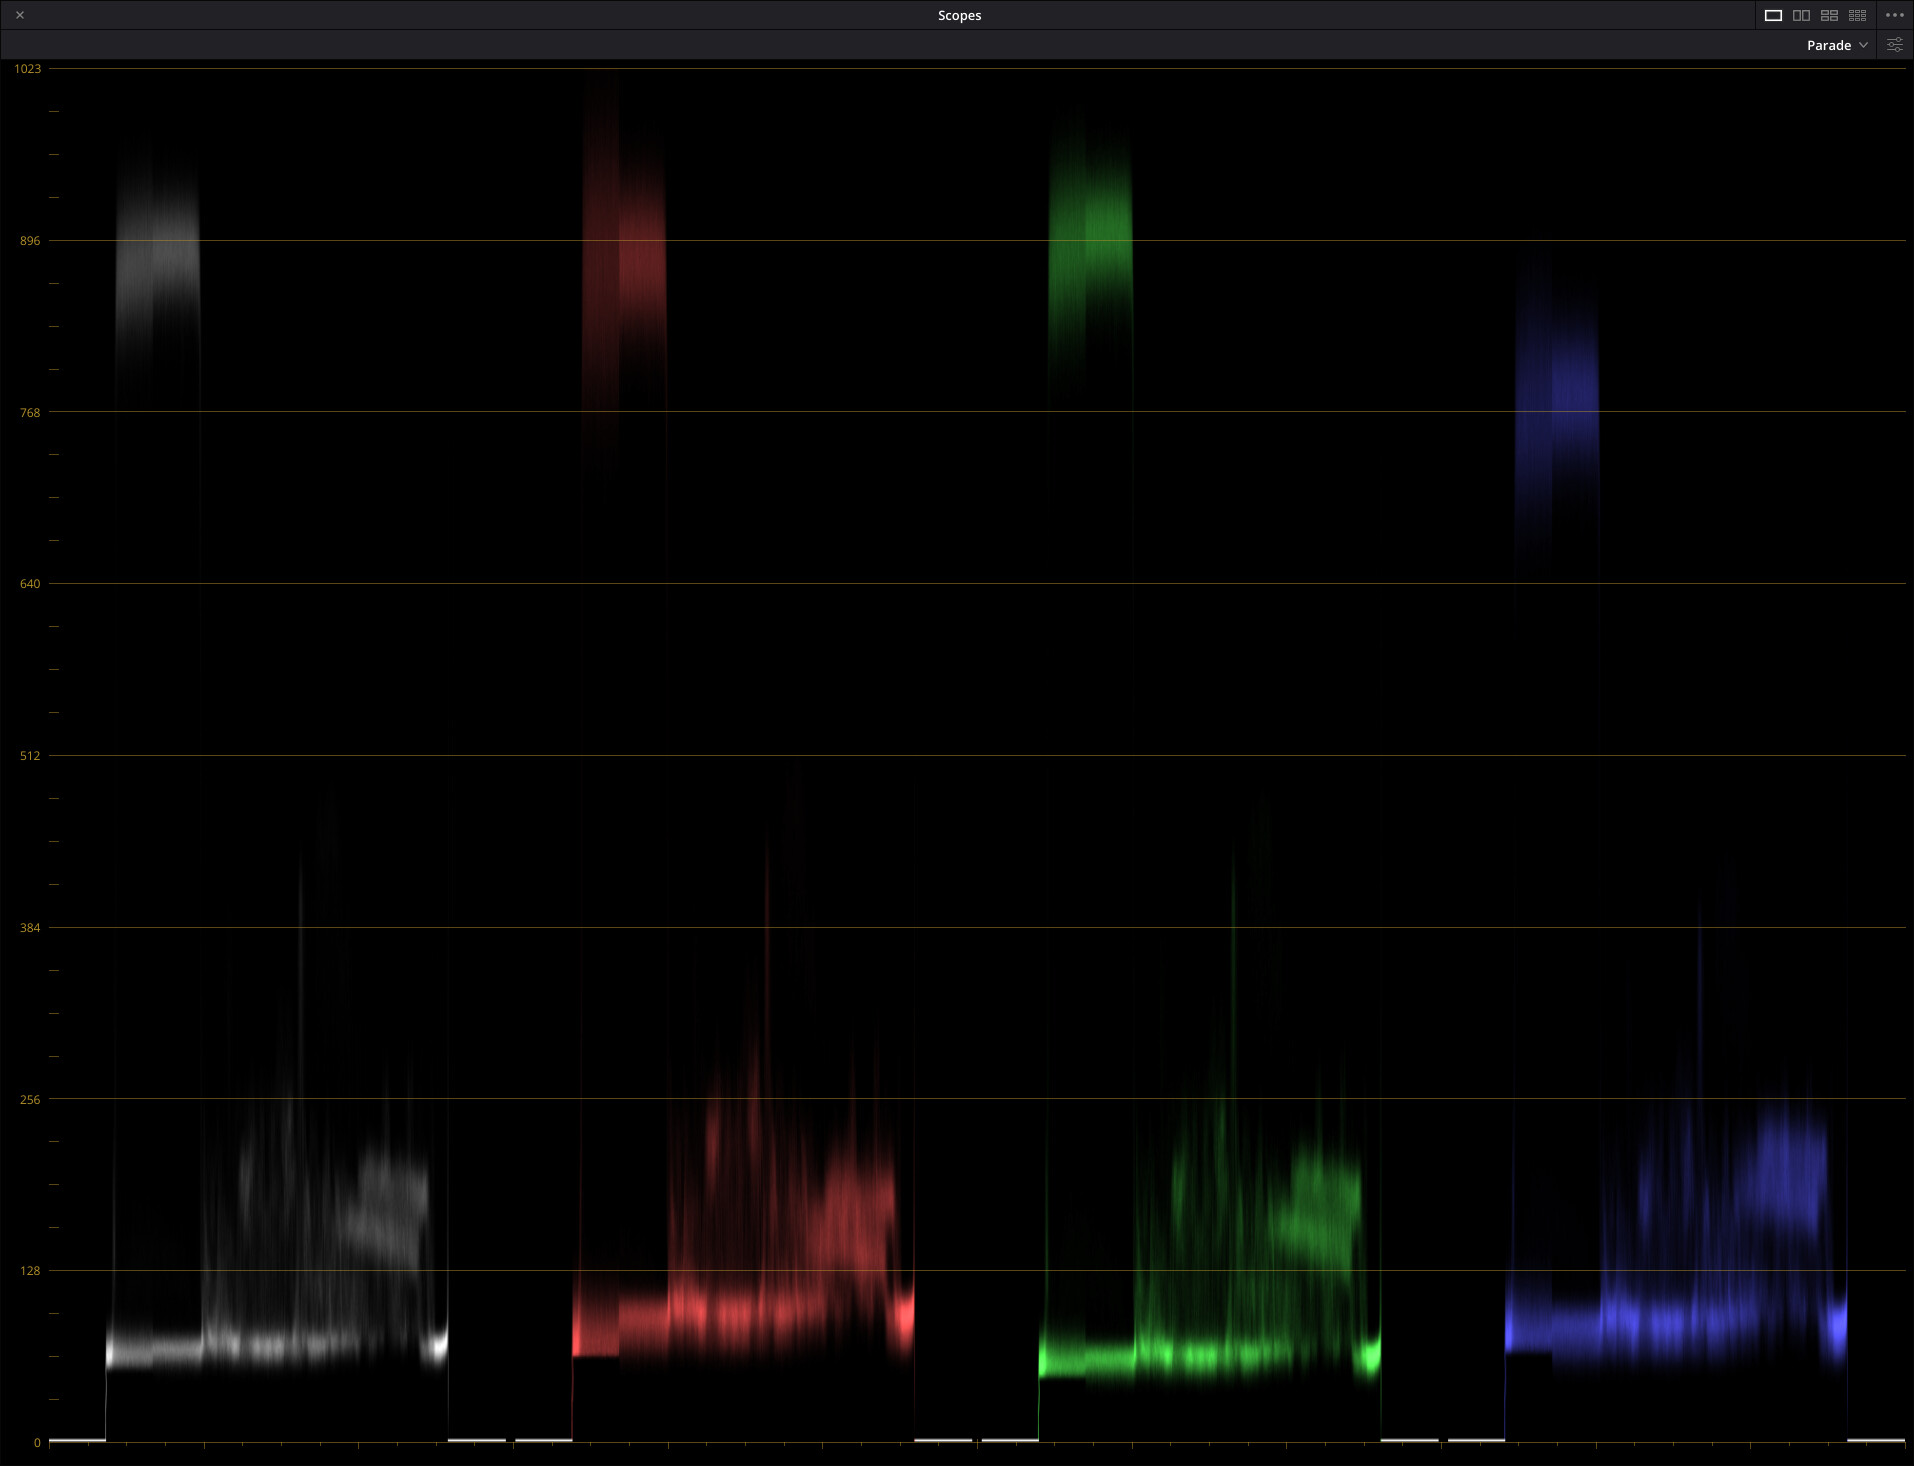
Task: Click the 0 scale label
Action: click(37, 1442)
